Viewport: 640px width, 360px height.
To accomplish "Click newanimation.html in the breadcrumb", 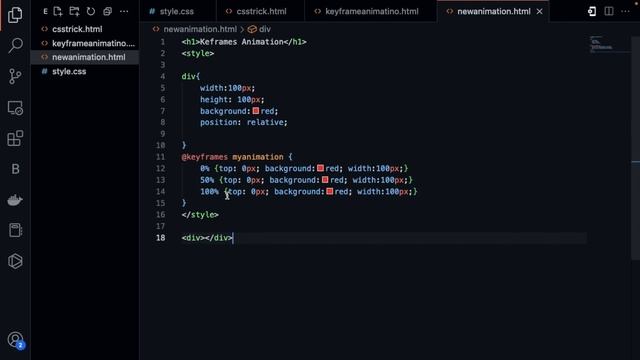I will 200,29.
